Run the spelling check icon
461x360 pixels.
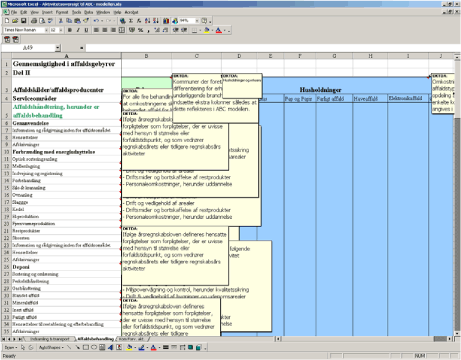point(50,21)
